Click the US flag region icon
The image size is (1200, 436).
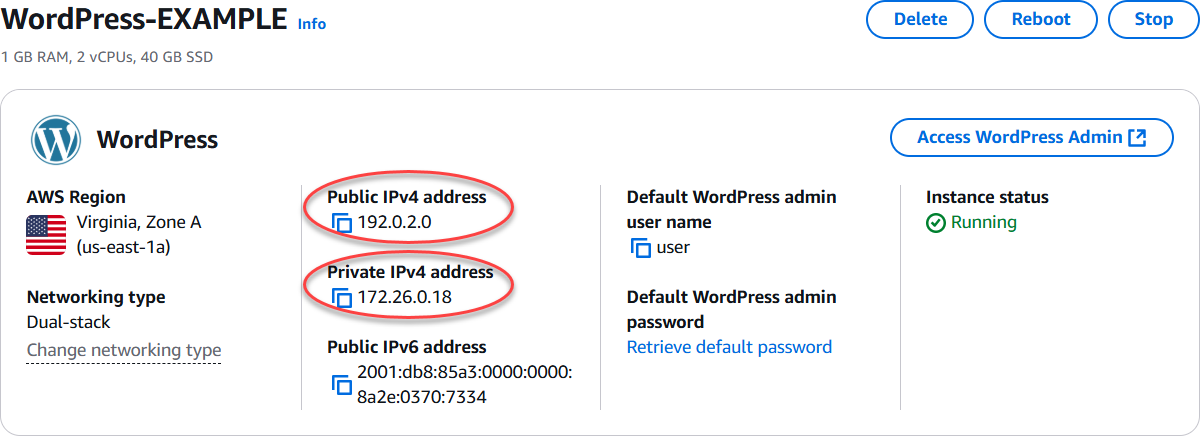46,235
